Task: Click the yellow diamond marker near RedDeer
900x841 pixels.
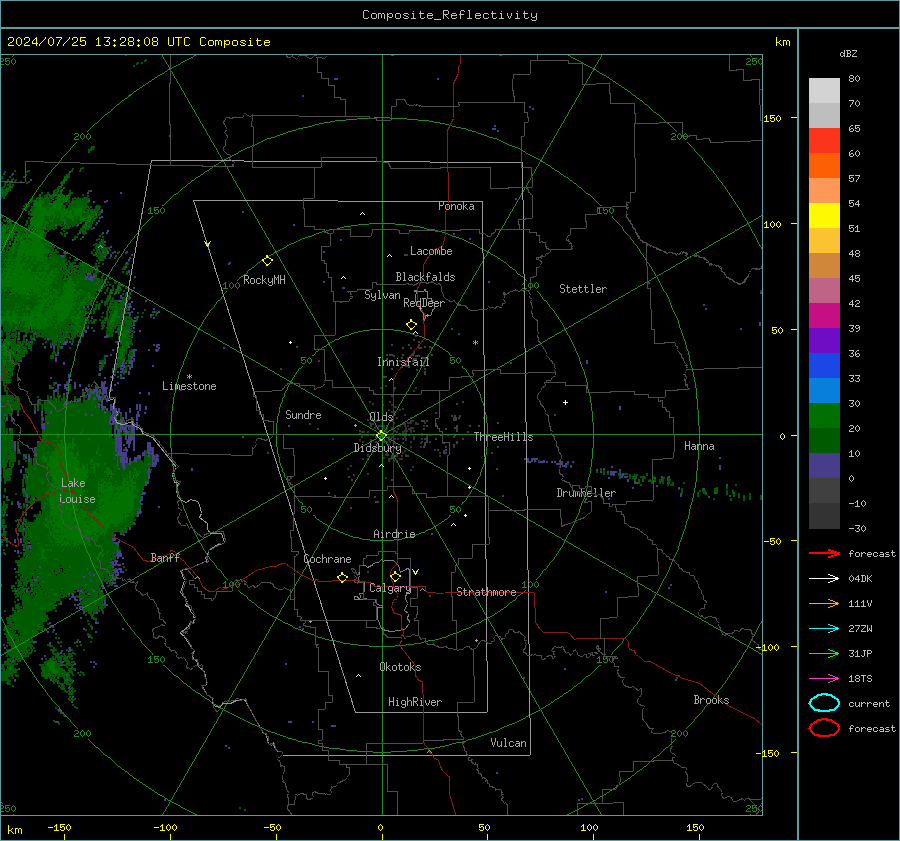Action: coord(411,325)
